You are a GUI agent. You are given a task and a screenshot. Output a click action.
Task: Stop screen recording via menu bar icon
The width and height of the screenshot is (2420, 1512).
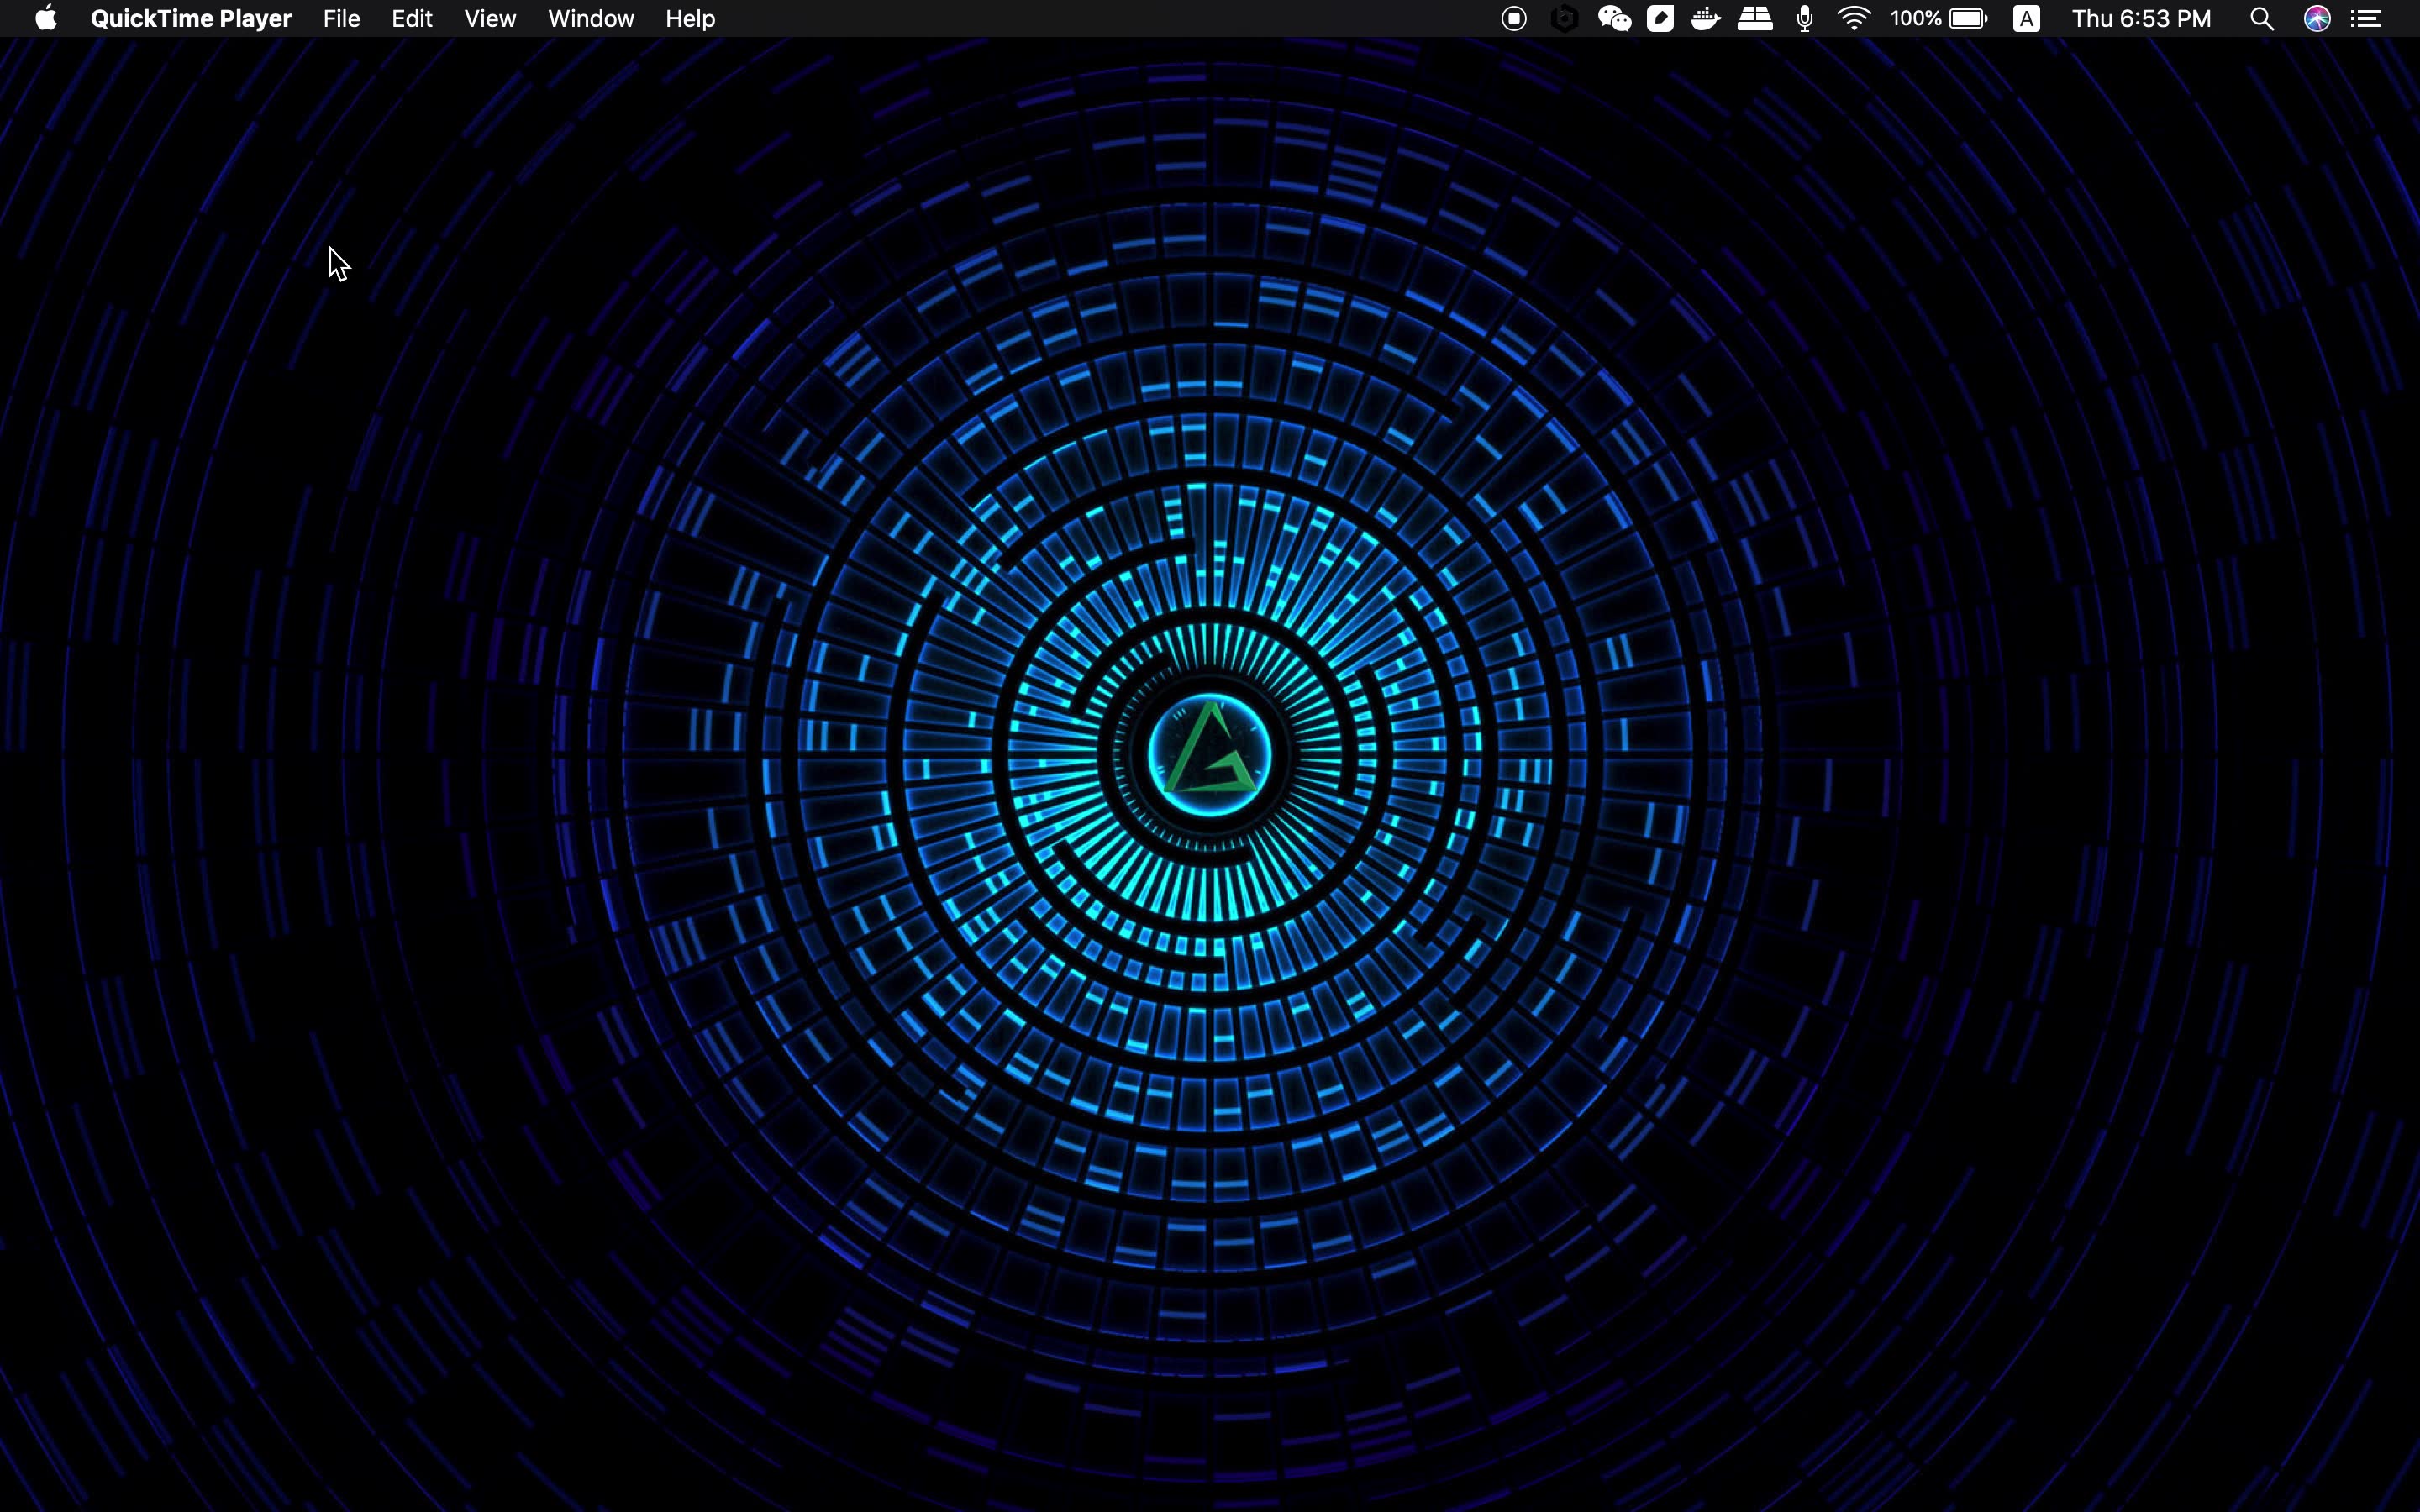[x=1514, y=18]
